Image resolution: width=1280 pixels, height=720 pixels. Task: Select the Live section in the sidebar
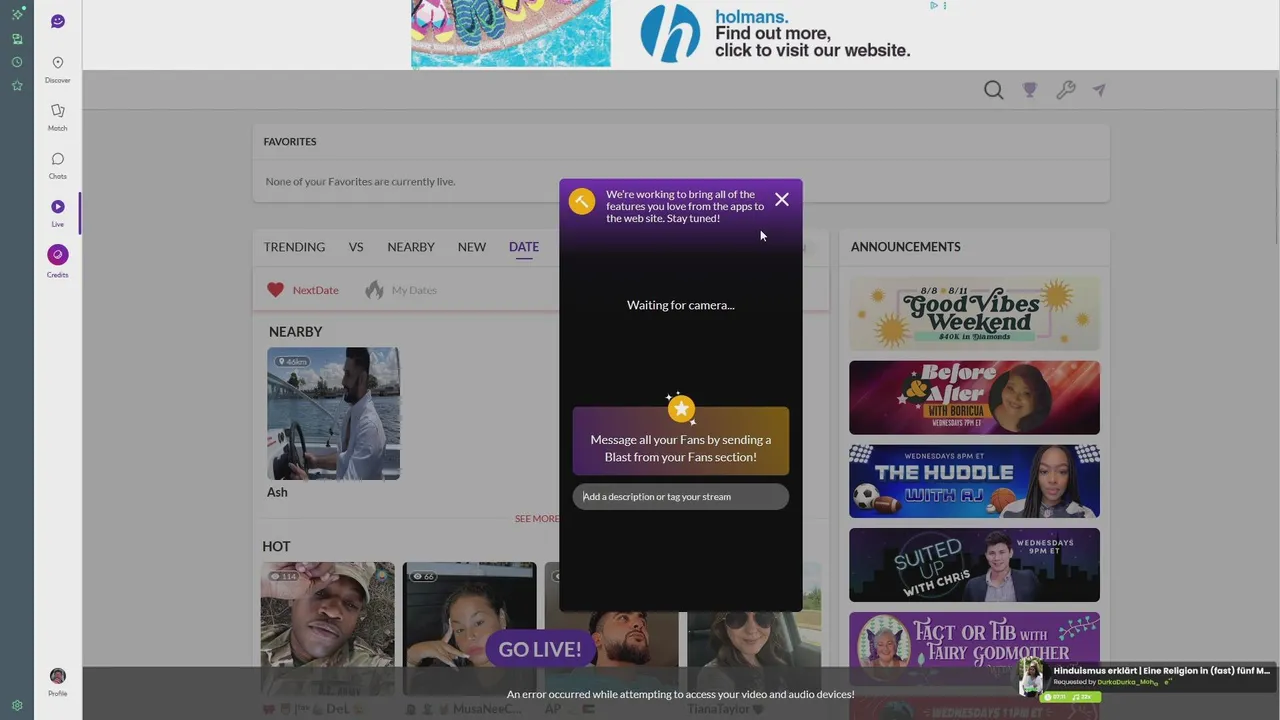tap(58, 213)
